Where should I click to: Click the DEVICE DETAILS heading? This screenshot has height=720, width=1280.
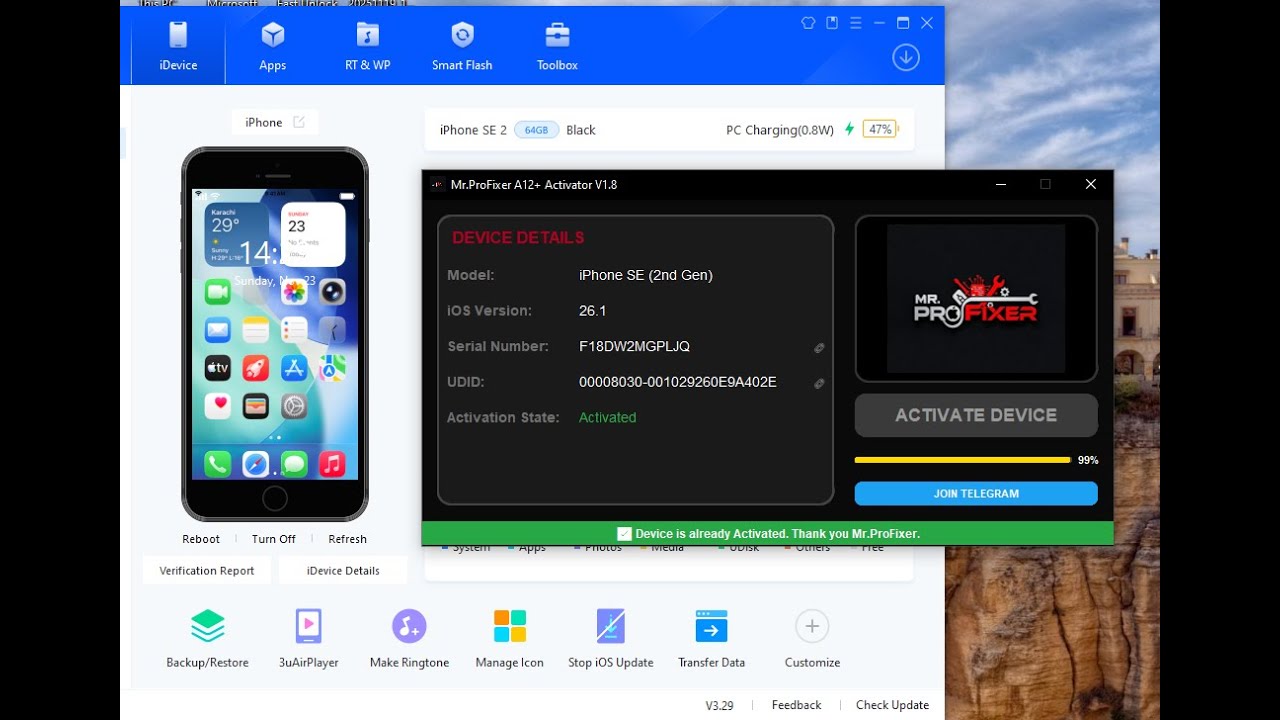(518, 238)
